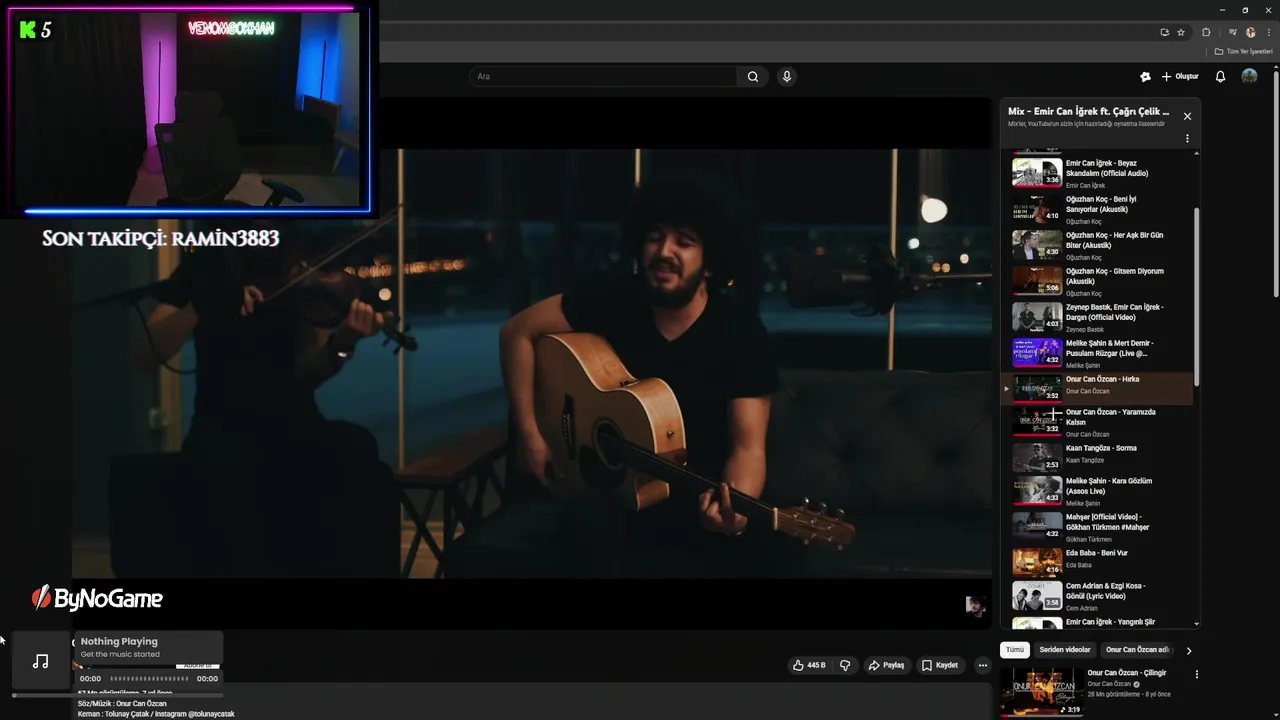
Task: Open more actions ellipsis beside Kaydet
Action: pos(983,665)
